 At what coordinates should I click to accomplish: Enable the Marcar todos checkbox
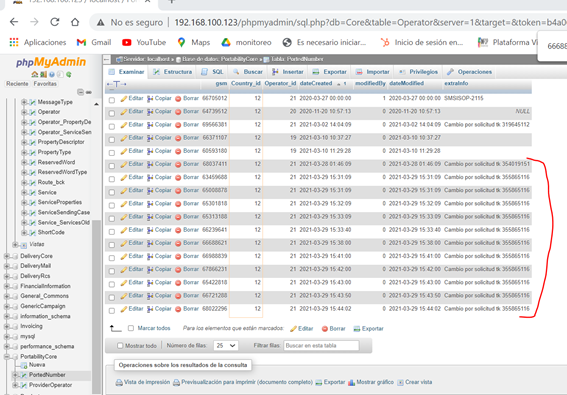[131, 328]
